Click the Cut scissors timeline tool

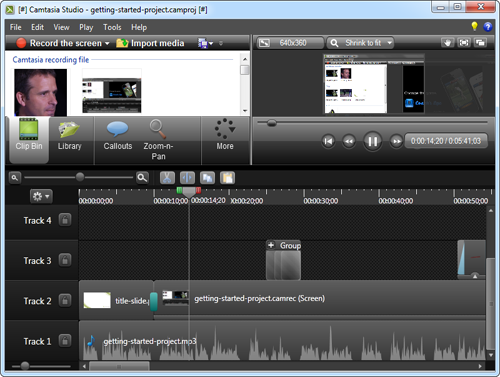pyautogui.click(x=167, y=178)
